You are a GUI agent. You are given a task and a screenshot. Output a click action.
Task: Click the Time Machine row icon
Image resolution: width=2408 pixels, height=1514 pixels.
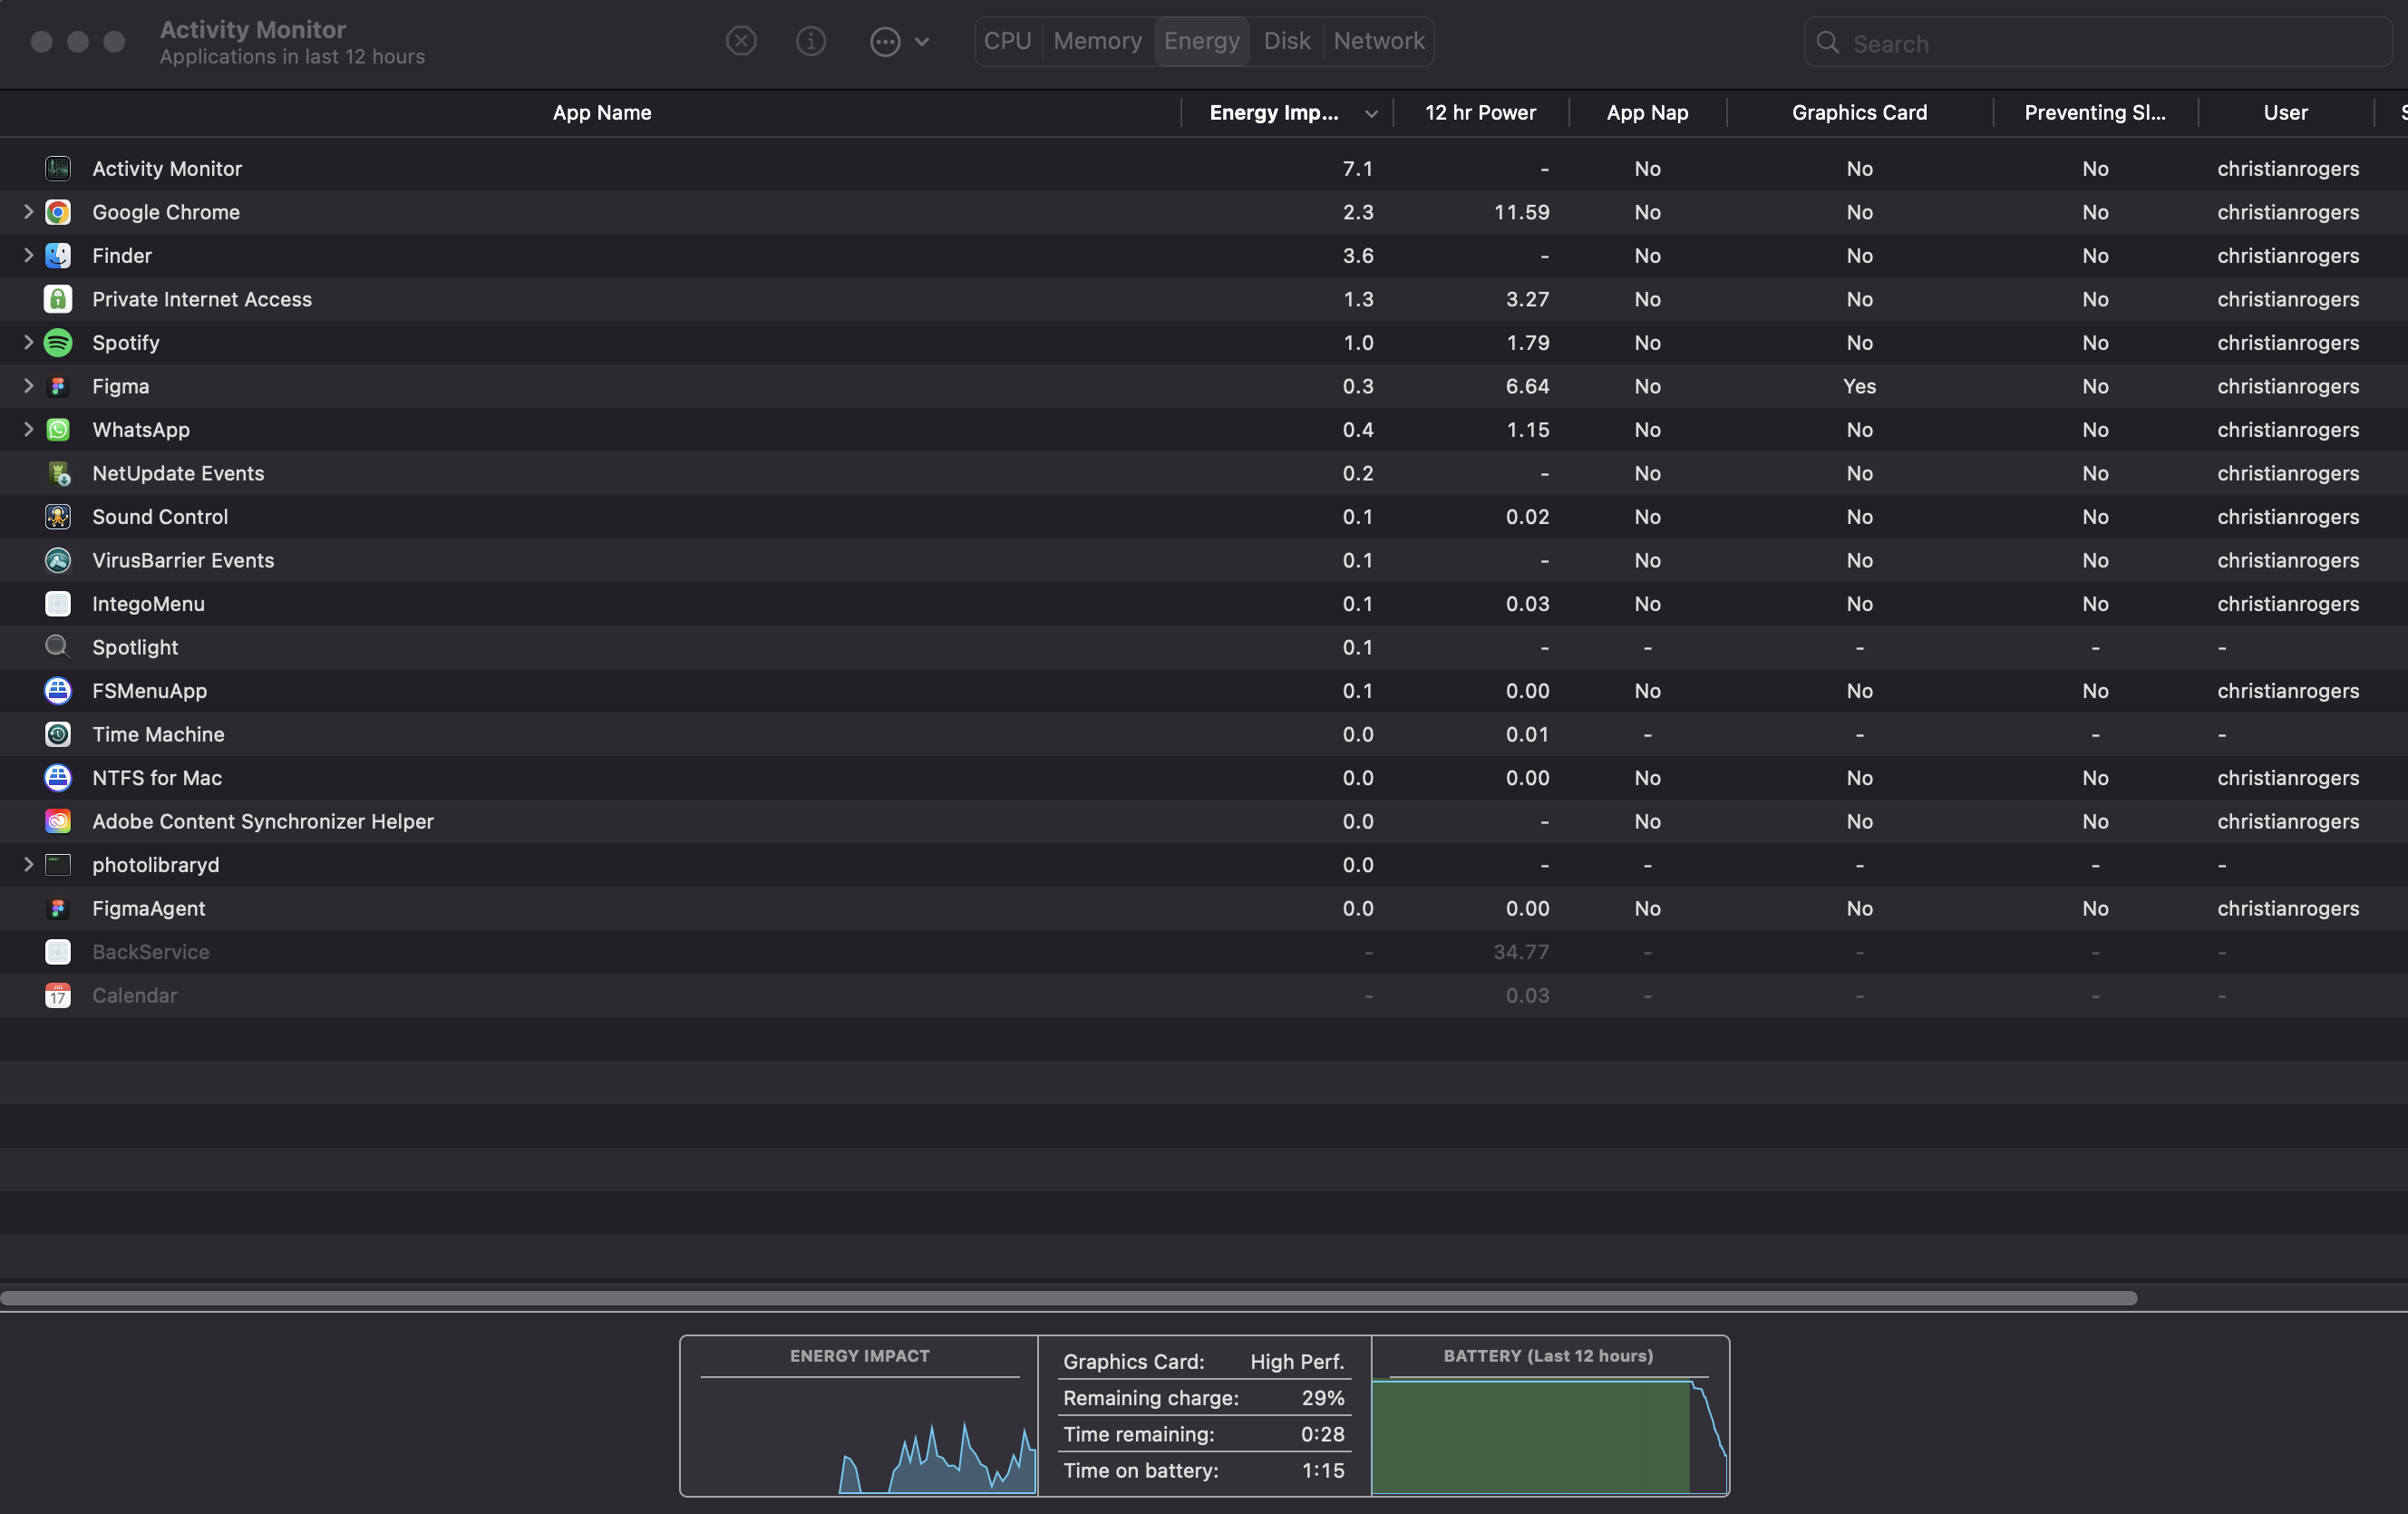(58, 734)
